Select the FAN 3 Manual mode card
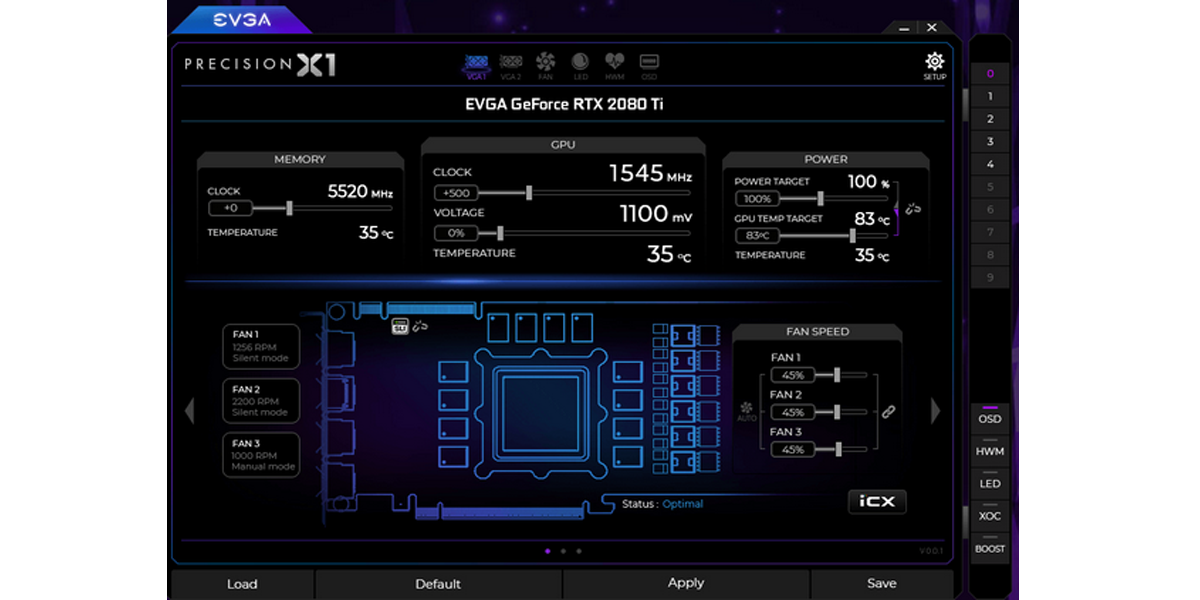Viewport: 1200px width, 600px height. pyautogui.click(x=261, y=454)
